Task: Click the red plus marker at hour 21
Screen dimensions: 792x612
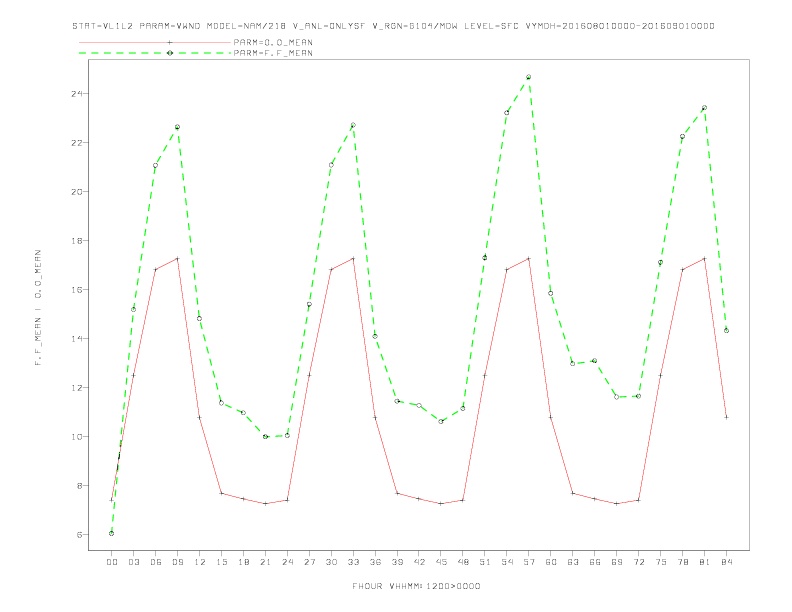Action: click(265, 503)
